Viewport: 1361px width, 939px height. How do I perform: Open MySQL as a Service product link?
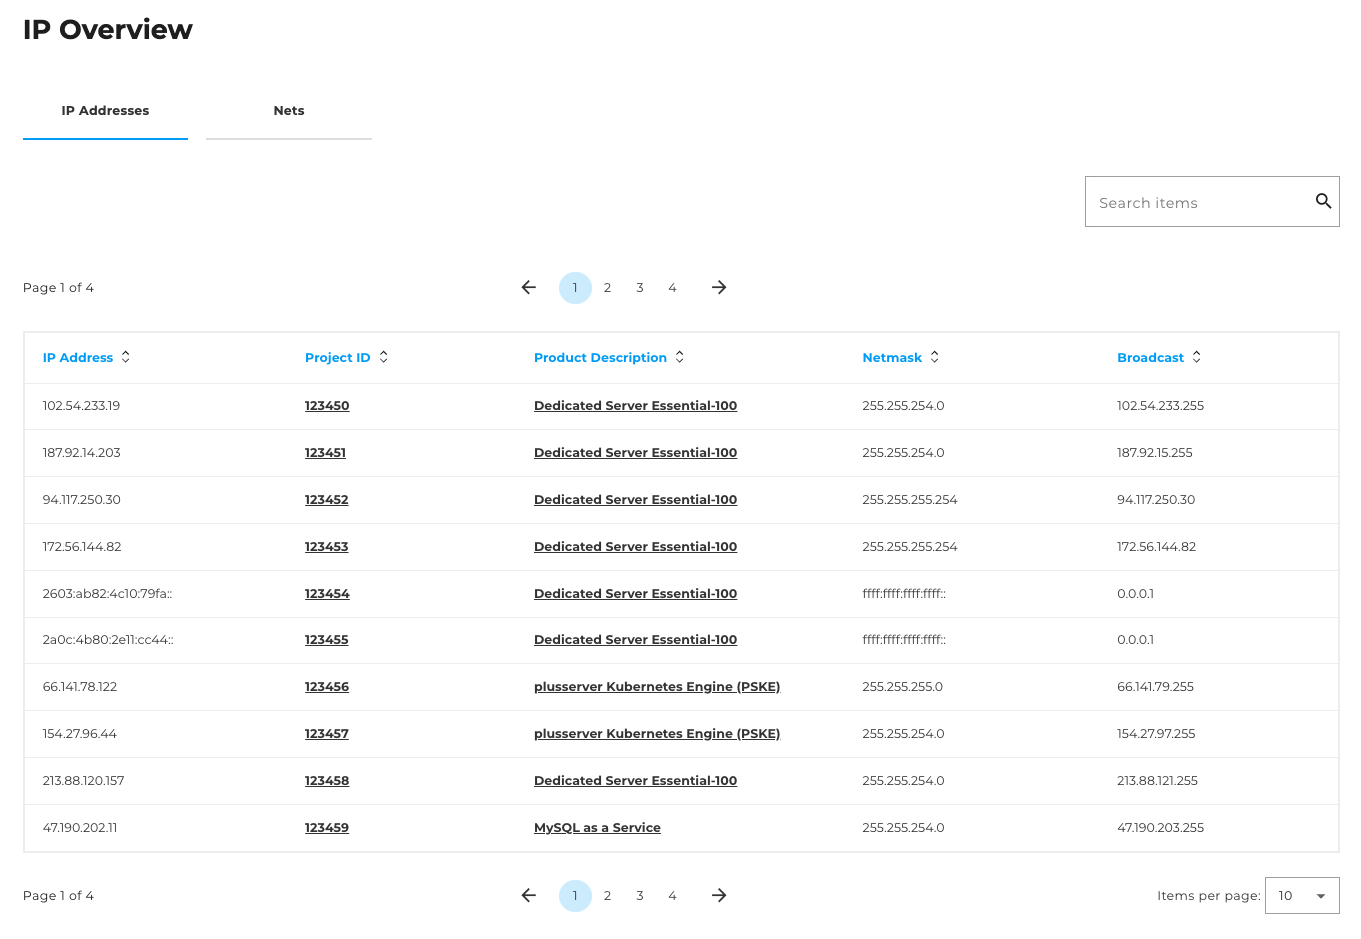[597, 828]
